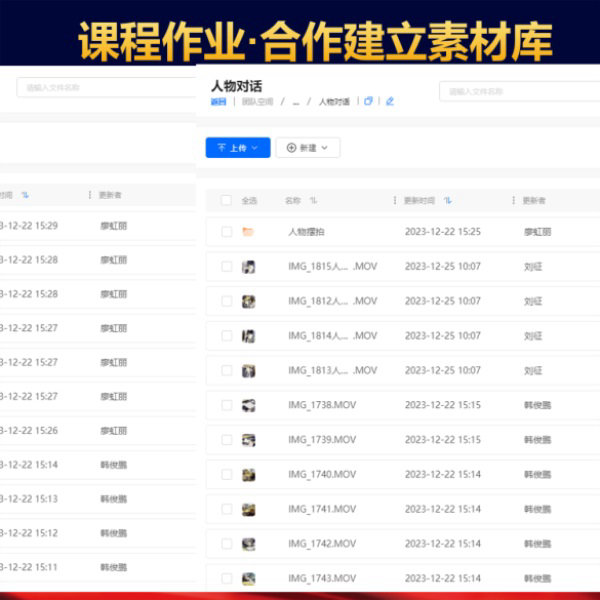Open the 人物摆拍 folder icon
Image resolution: width=600 pixels, height=600 pixels.
248,232
